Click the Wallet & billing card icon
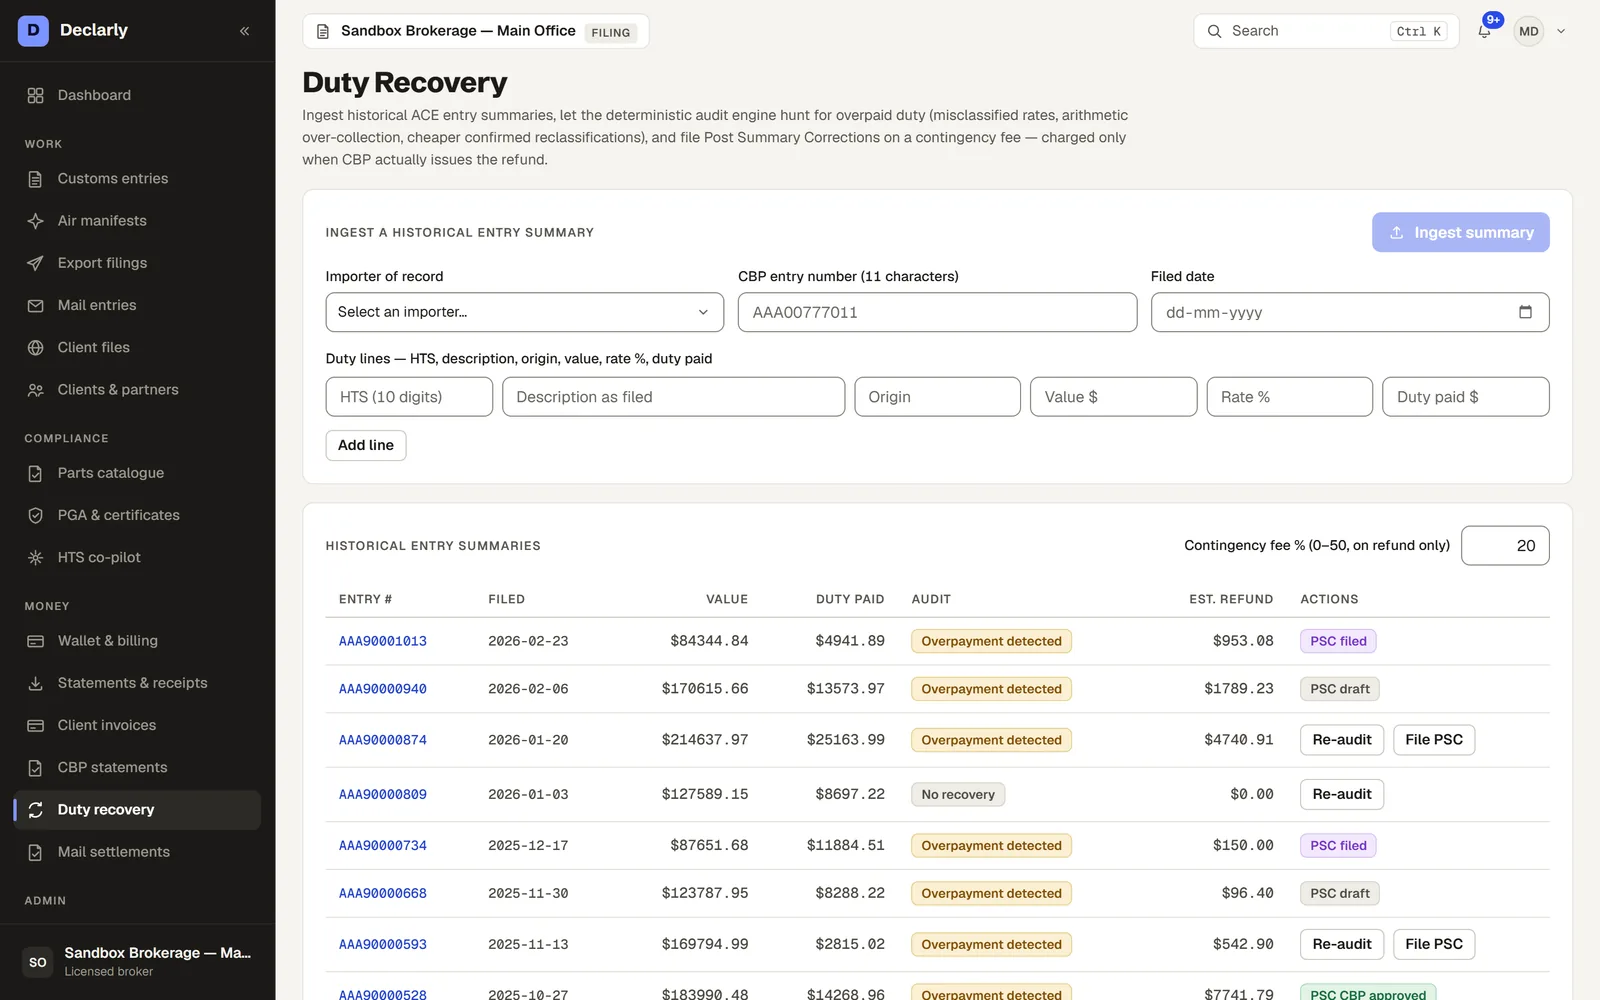The height and width of the screenshot is (1000, 1600). coord(35,641)
